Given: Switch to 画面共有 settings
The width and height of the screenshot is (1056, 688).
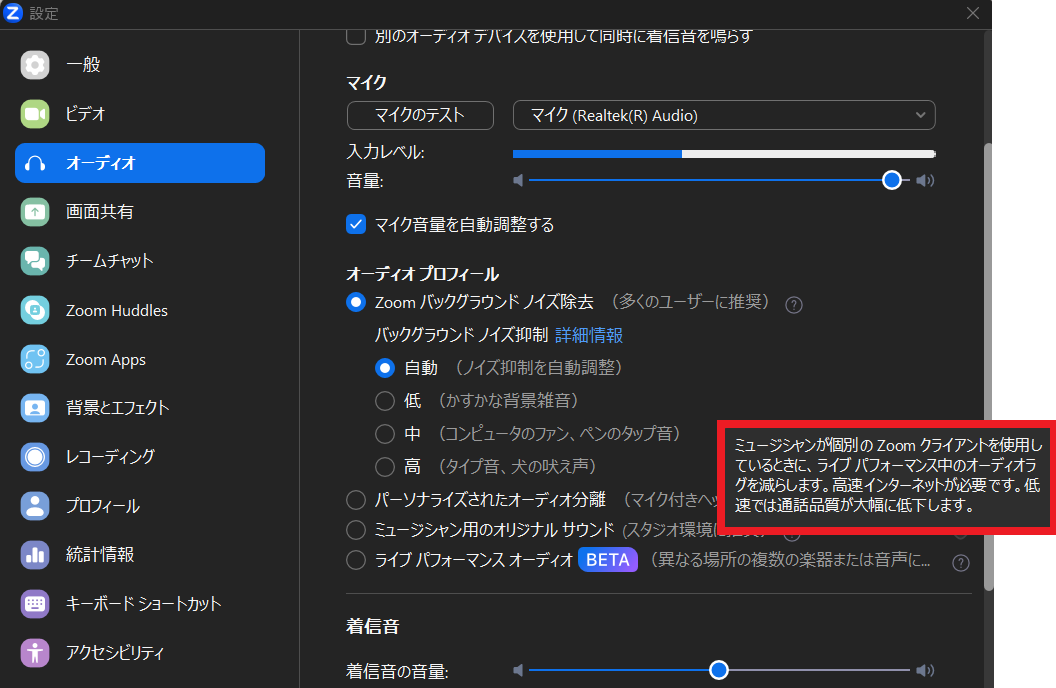Looking at the screenshot, I should point(140,212).
